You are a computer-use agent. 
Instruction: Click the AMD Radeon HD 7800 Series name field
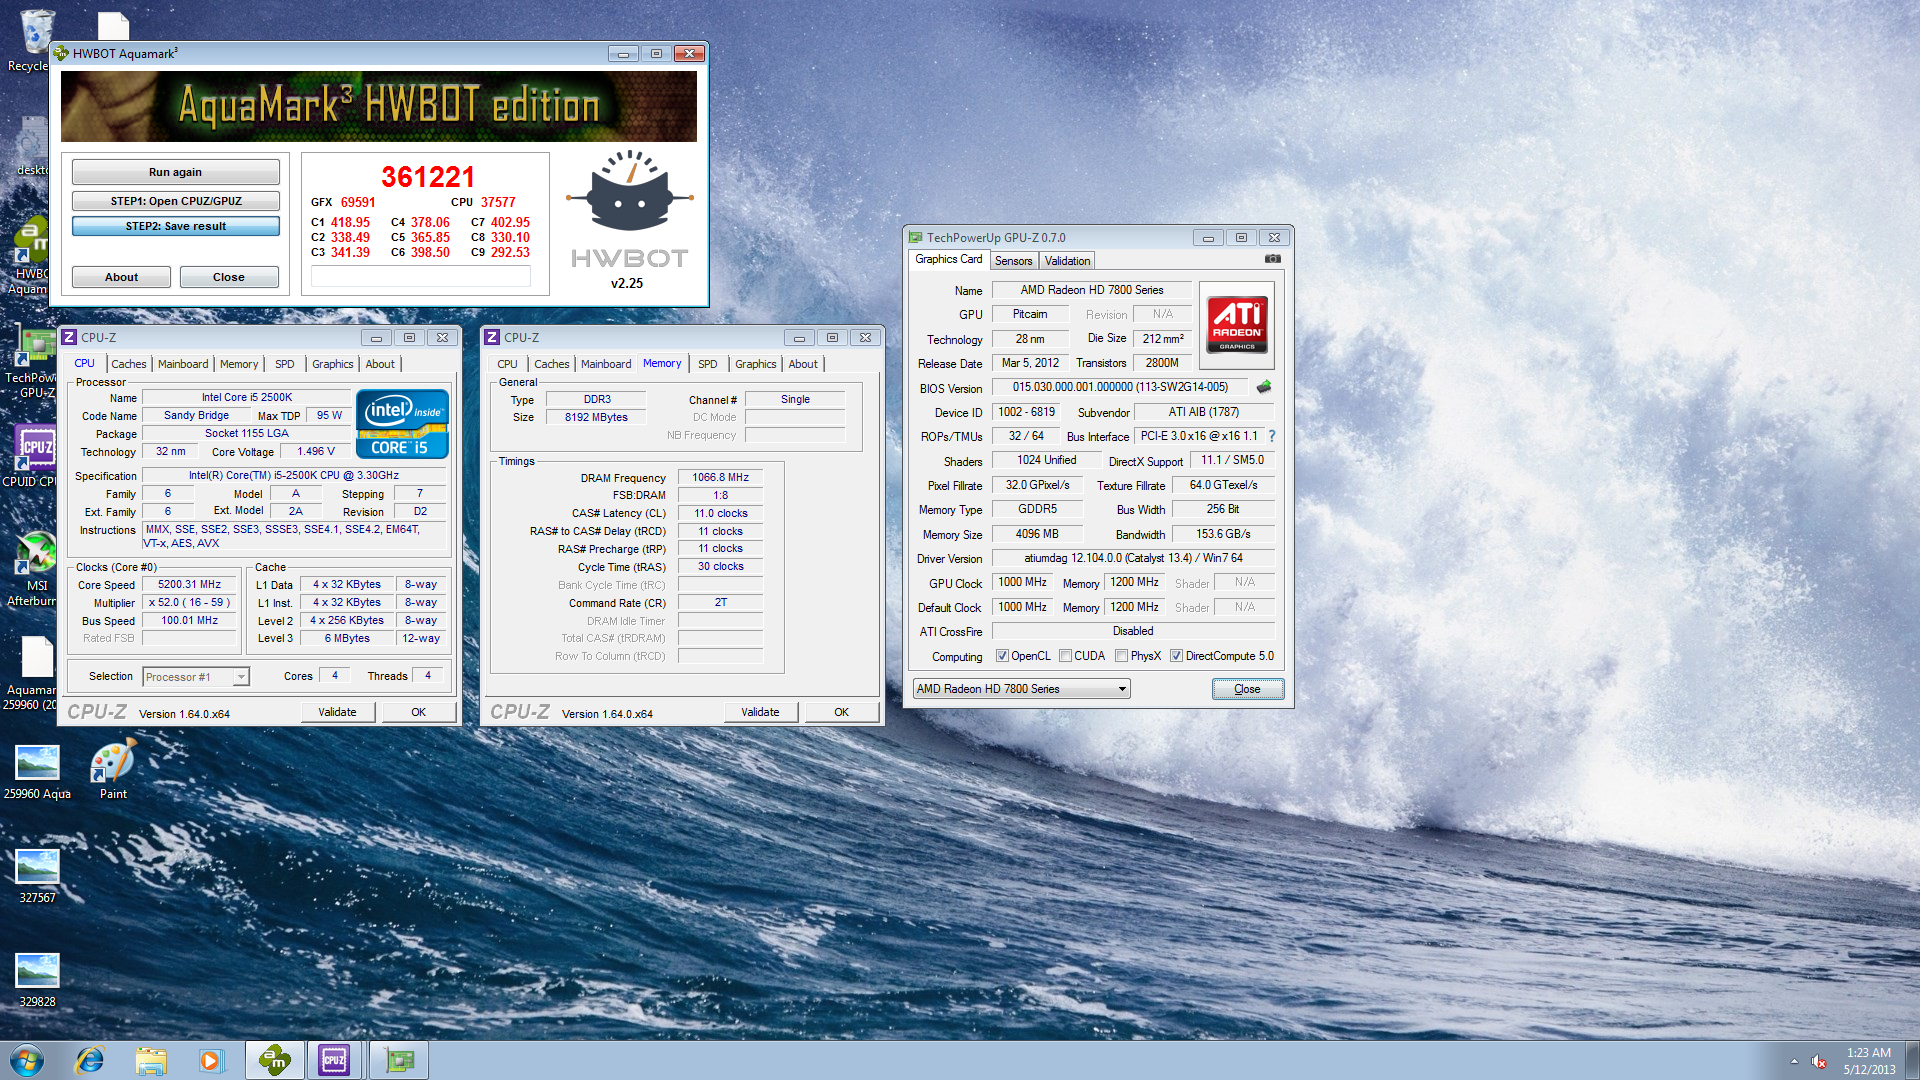click(1091, 290)
